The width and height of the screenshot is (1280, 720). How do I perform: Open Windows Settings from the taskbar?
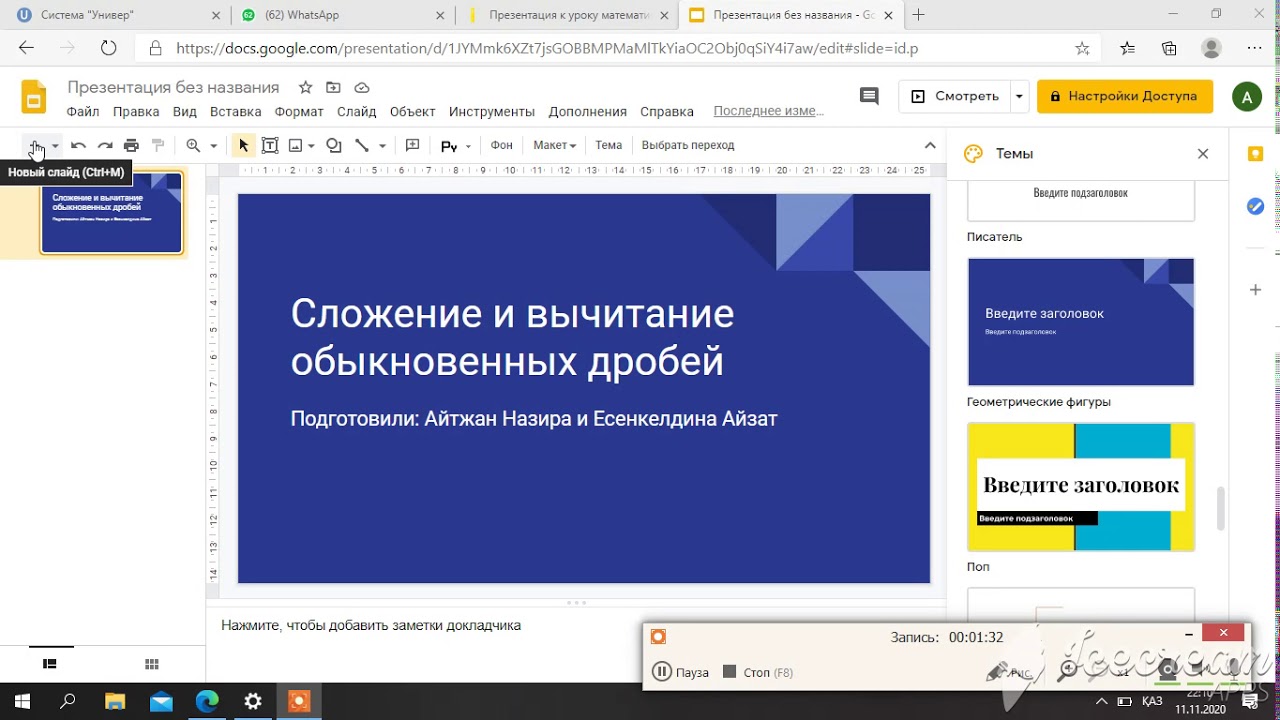tap(253, 701)
